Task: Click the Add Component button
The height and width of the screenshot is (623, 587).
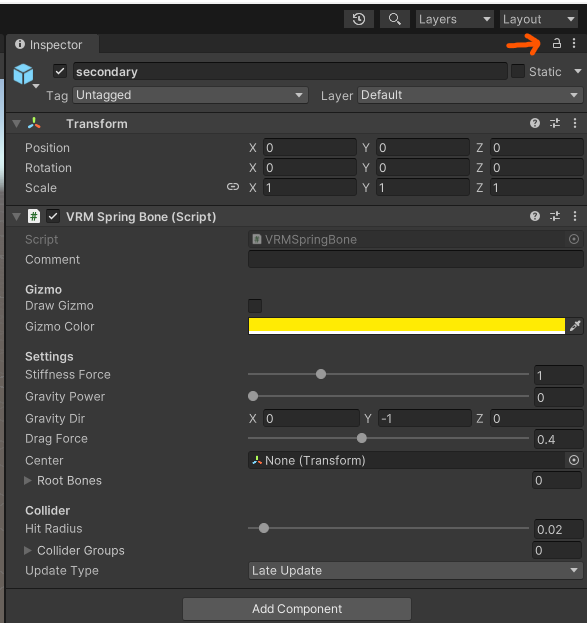Action: pos(297,609)
